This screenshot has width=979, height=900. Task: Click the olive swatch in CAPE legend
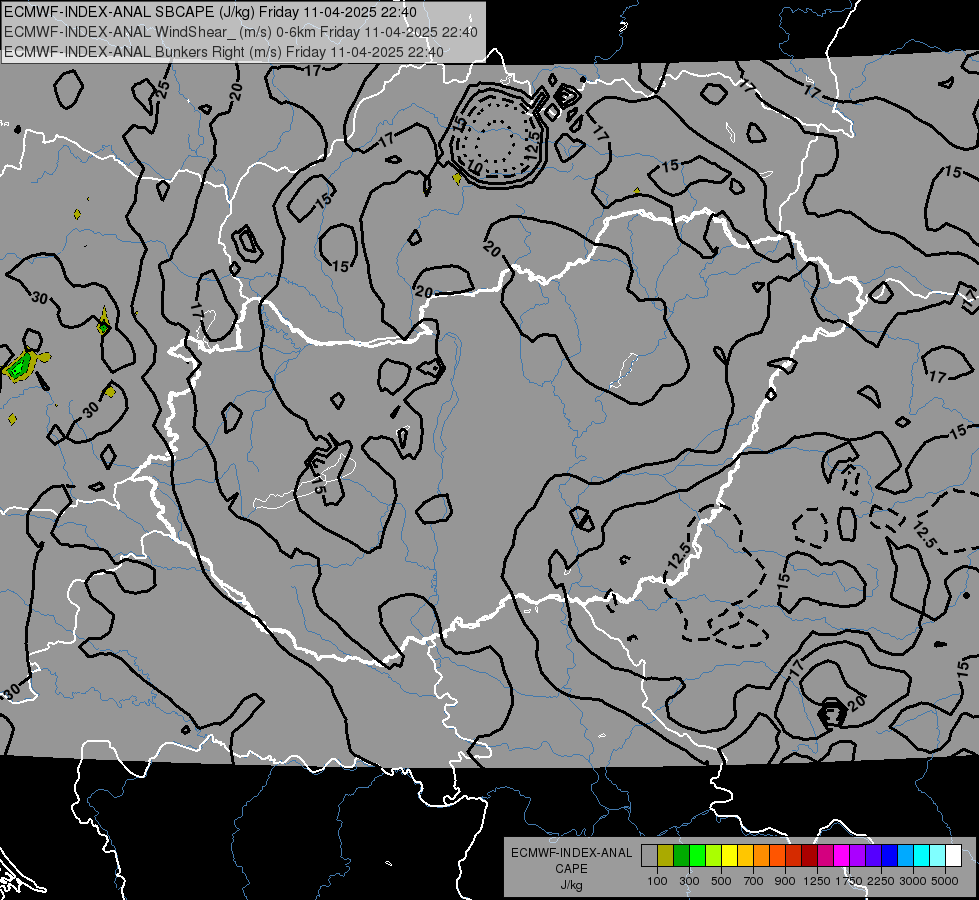click(666, 855)
